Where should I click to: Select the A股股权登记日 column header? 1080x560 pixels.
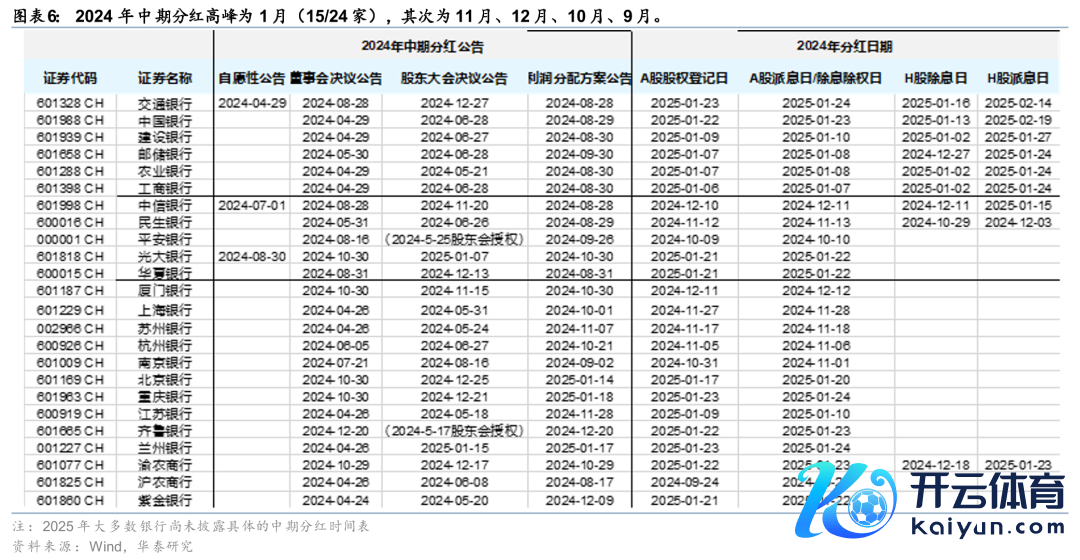tap(685, 78)
